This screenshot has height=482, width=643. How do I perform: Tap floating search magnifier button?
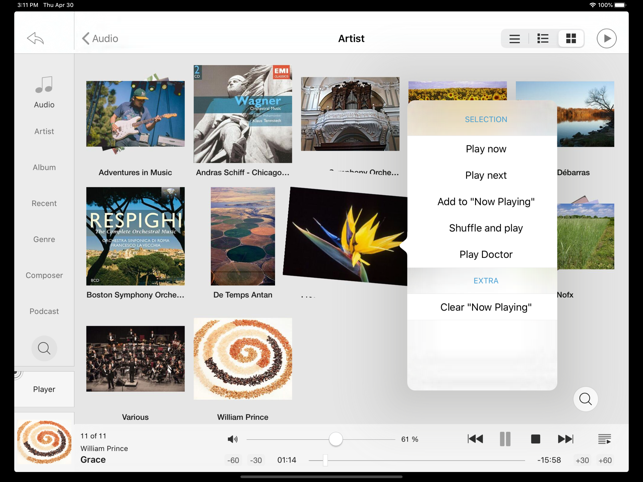click(585, 399)
